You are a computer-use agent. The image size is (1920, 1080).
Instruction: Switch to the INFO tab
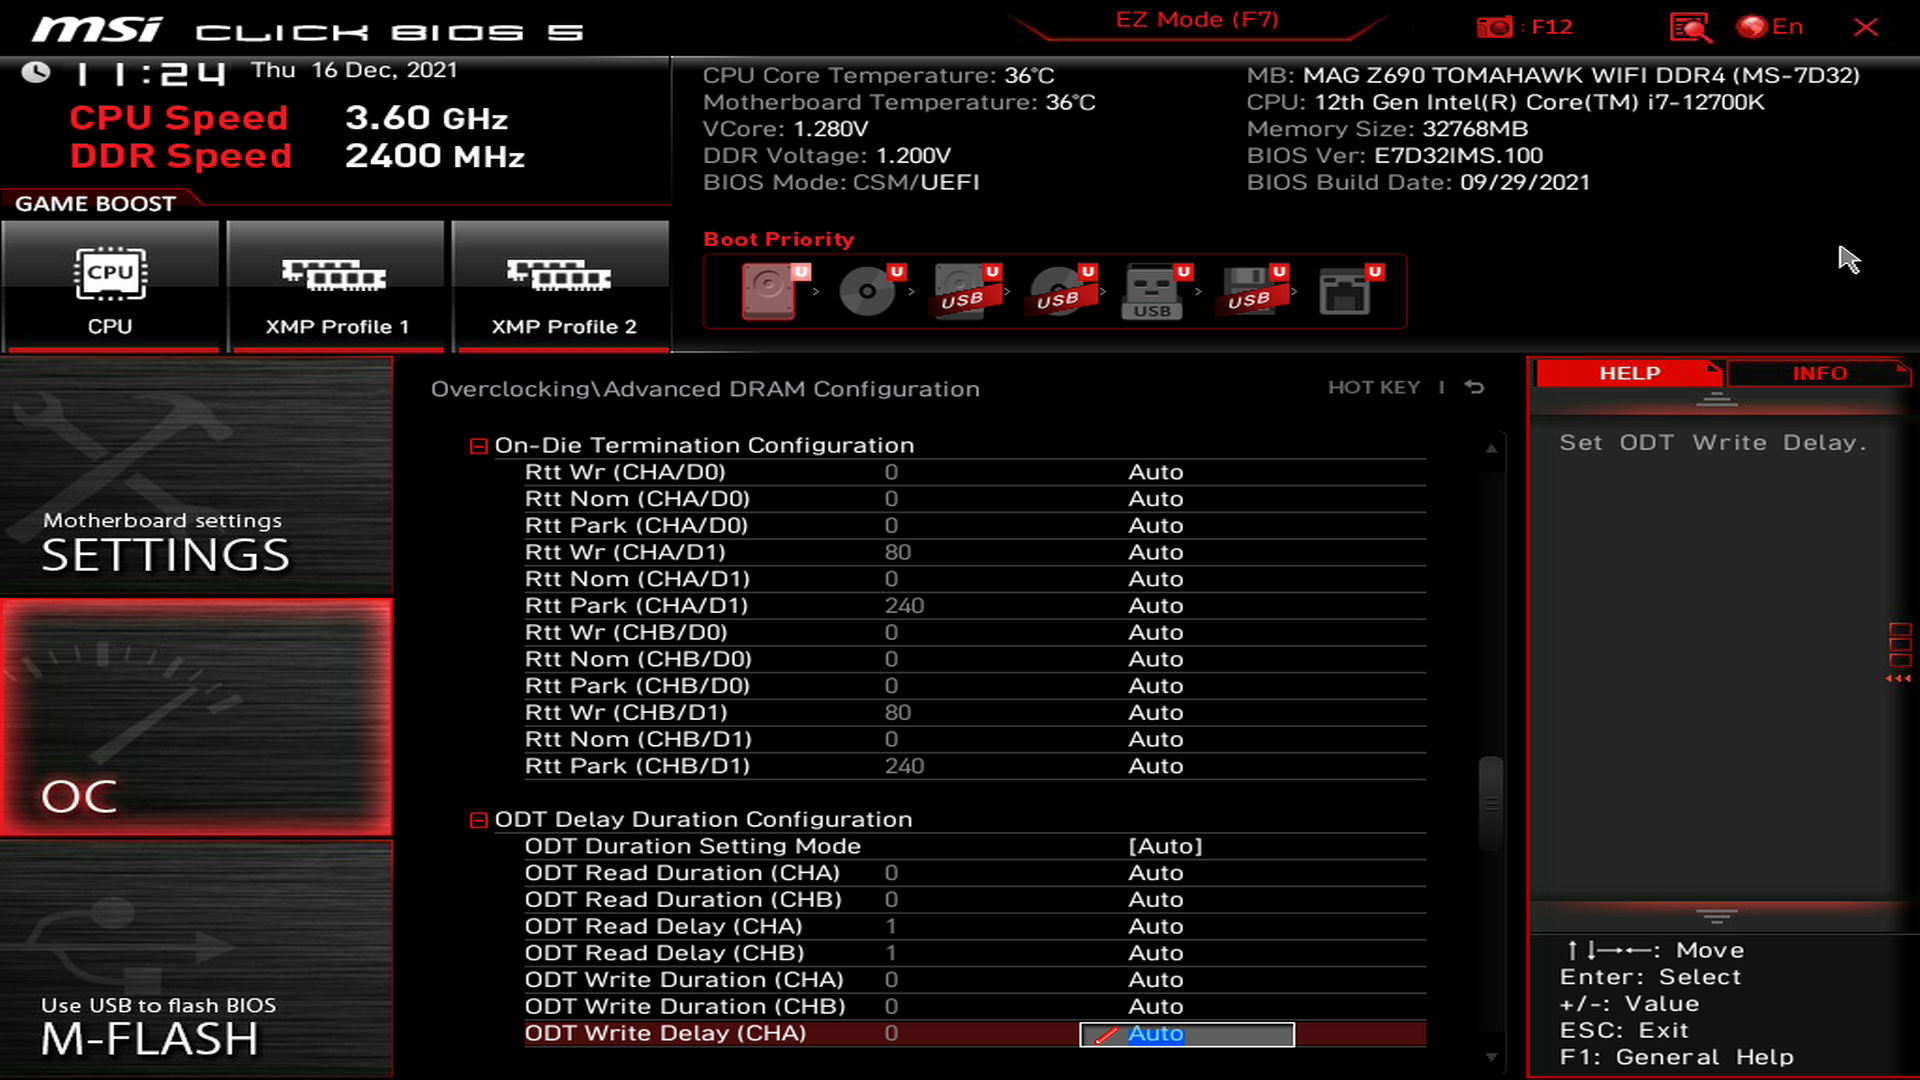click(x=1819, y=373)
